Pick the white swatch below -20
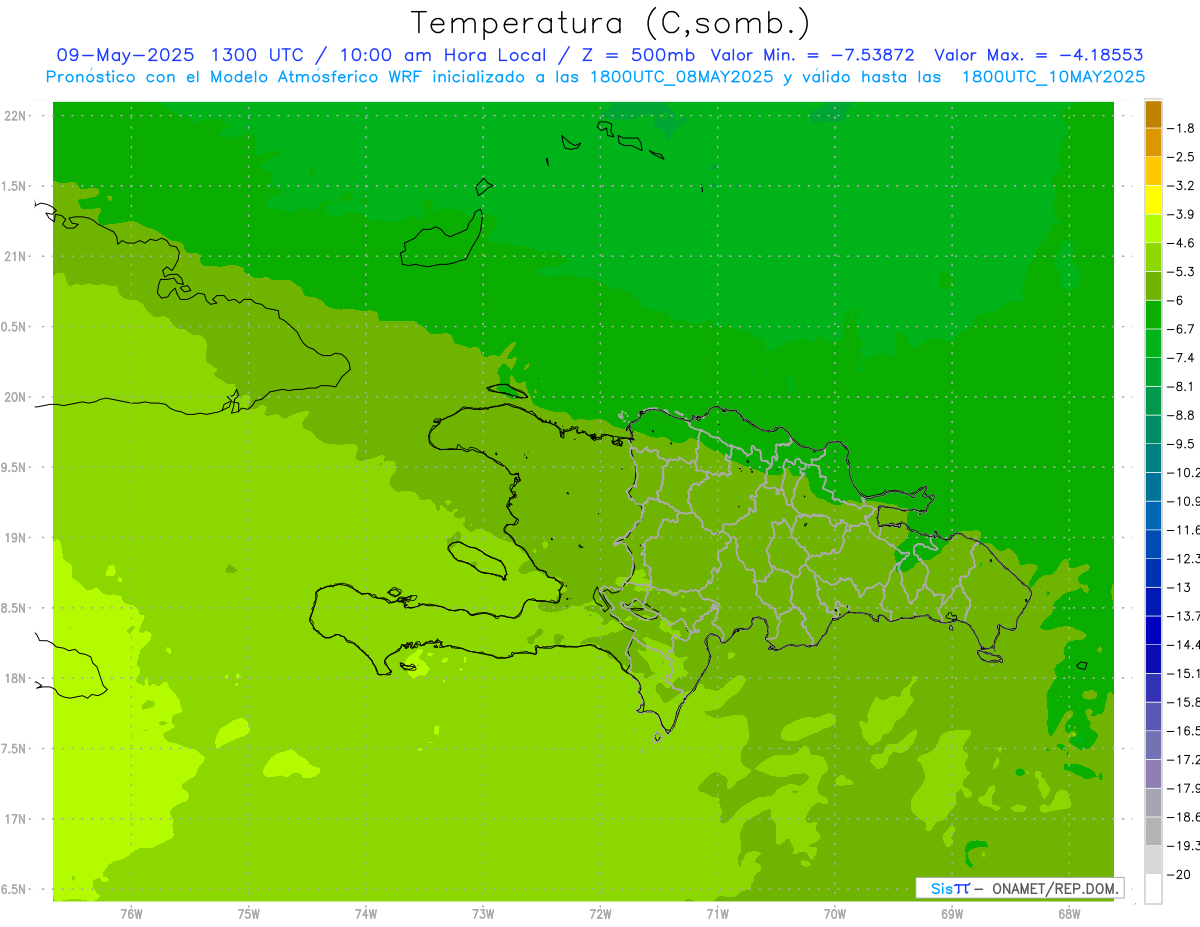Viewport: 1200px width, 927px height. tap(1153, 889)
